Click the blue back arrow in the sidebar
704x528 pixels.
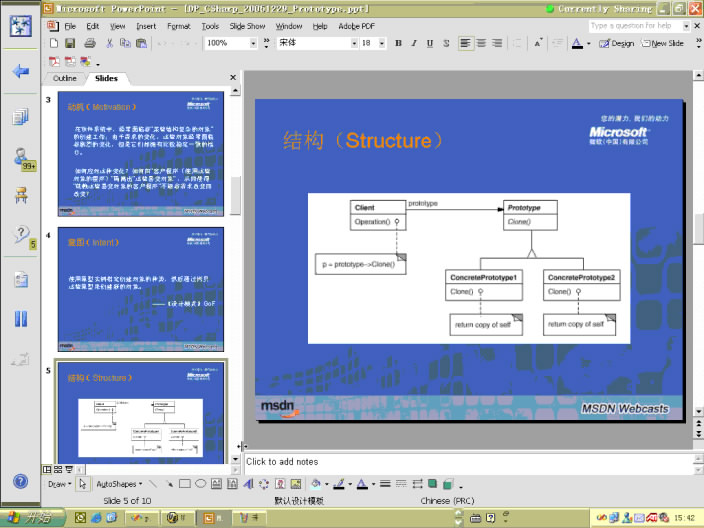pyautogui.click(x=20, y=72)
